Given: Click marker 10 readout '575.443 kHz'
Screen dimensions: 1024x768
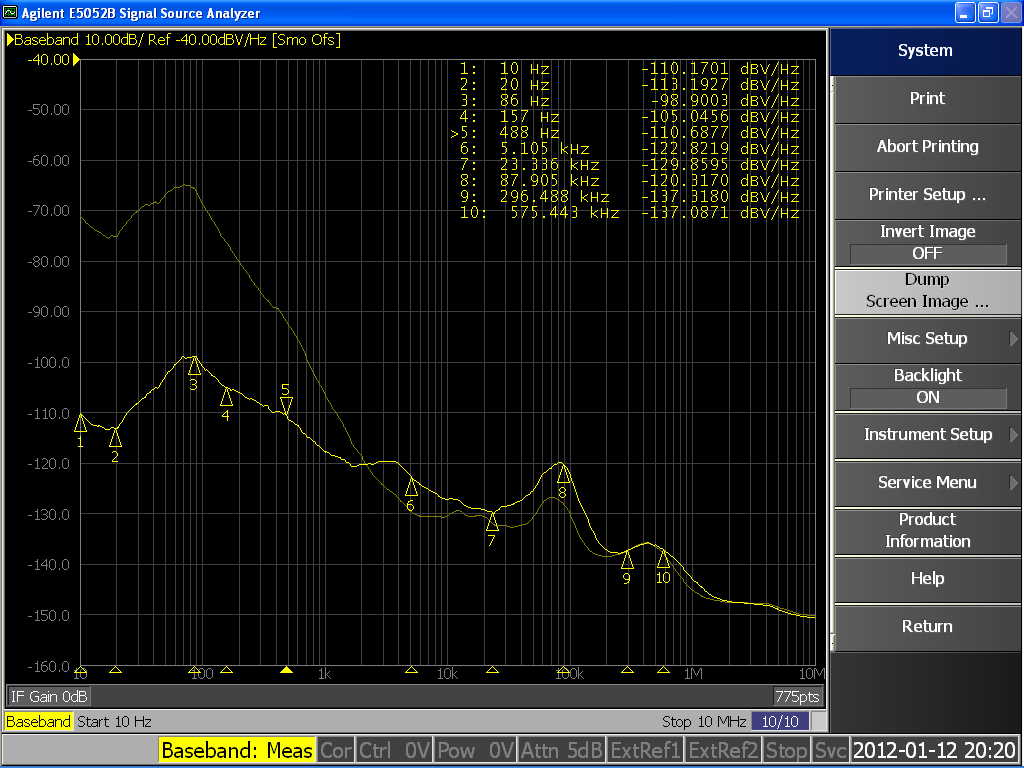Looking at the screenshot, I should (565, 213).
